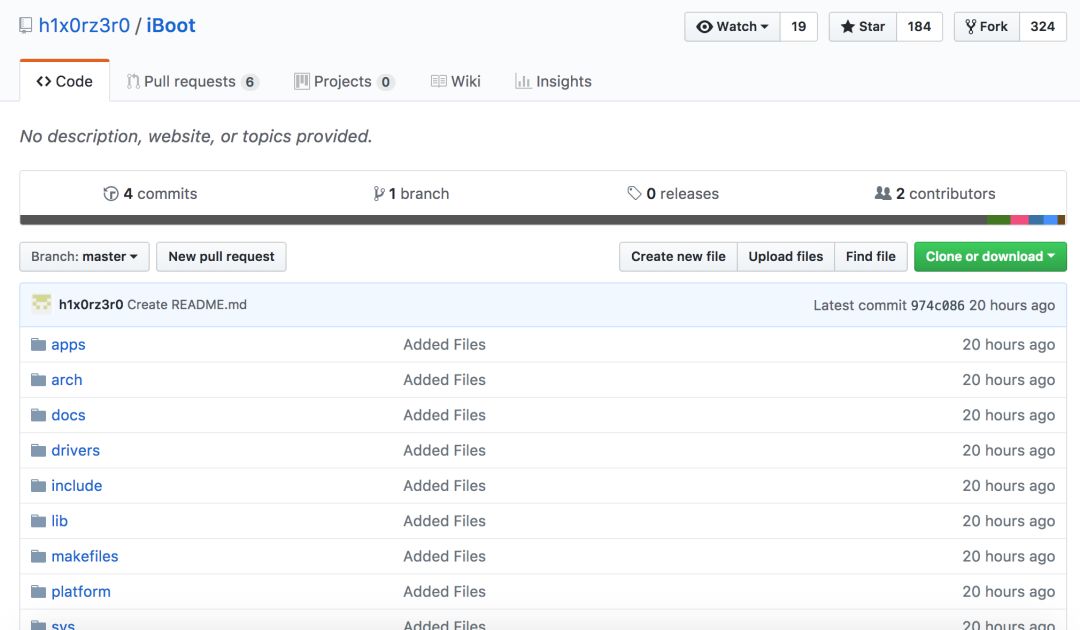The width and height of the screenshot is (1080, 630).
Task: Open the Pull requests tab
Action: pos(192,81)
